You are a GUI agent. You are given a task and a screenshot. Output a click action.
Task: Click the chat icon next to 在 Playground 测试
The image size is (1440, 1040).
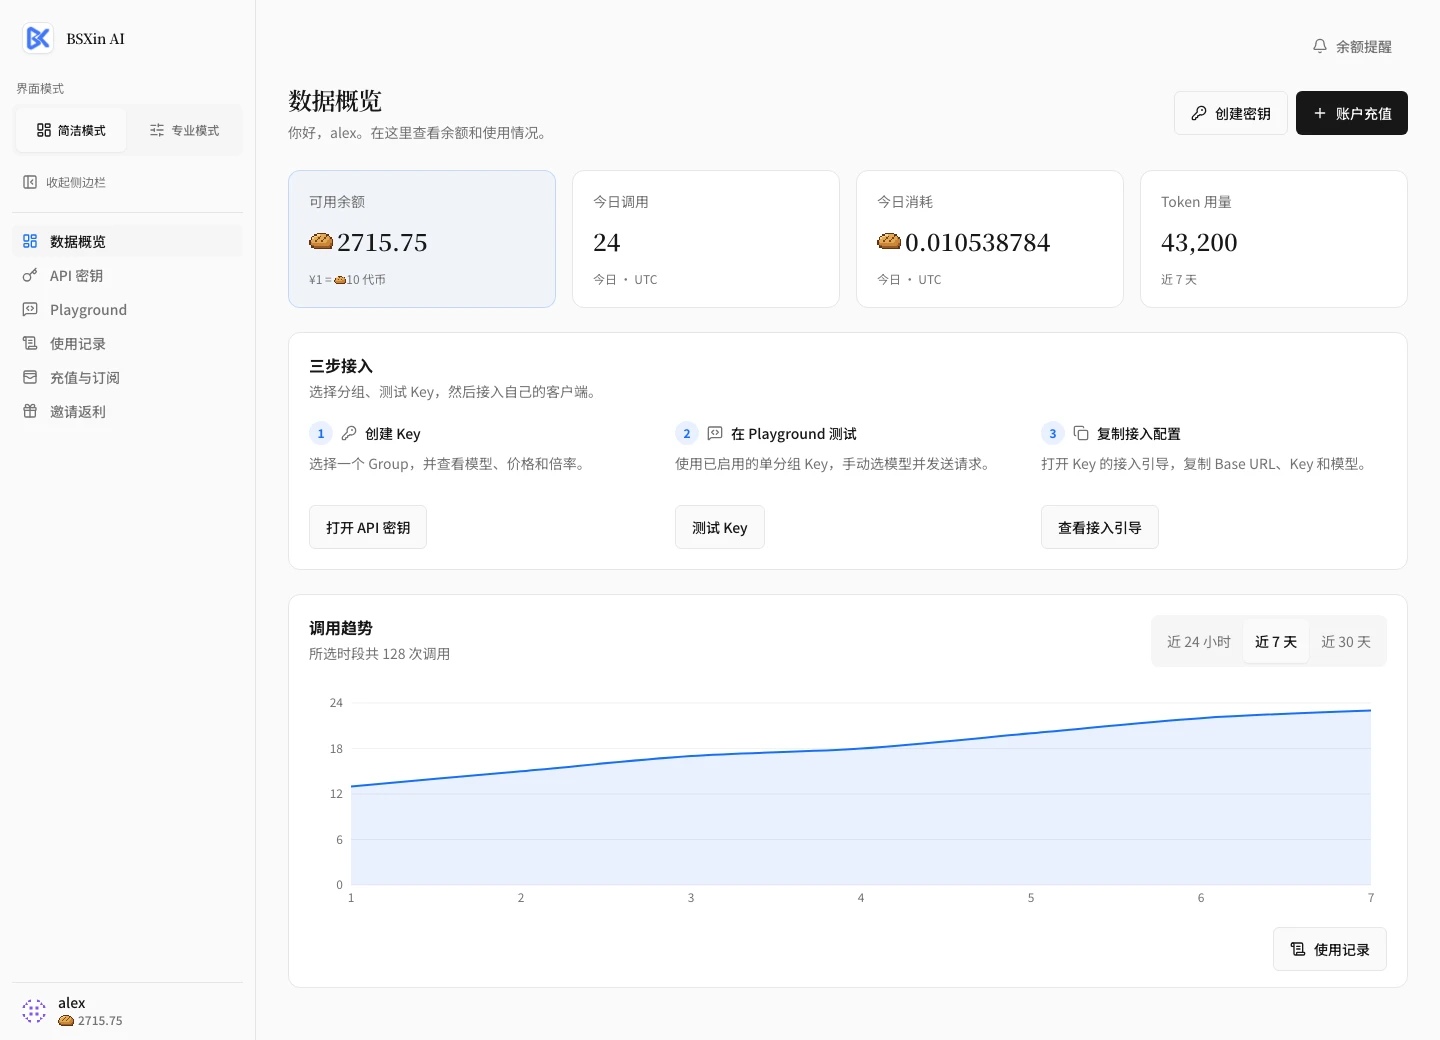point(715,433)
